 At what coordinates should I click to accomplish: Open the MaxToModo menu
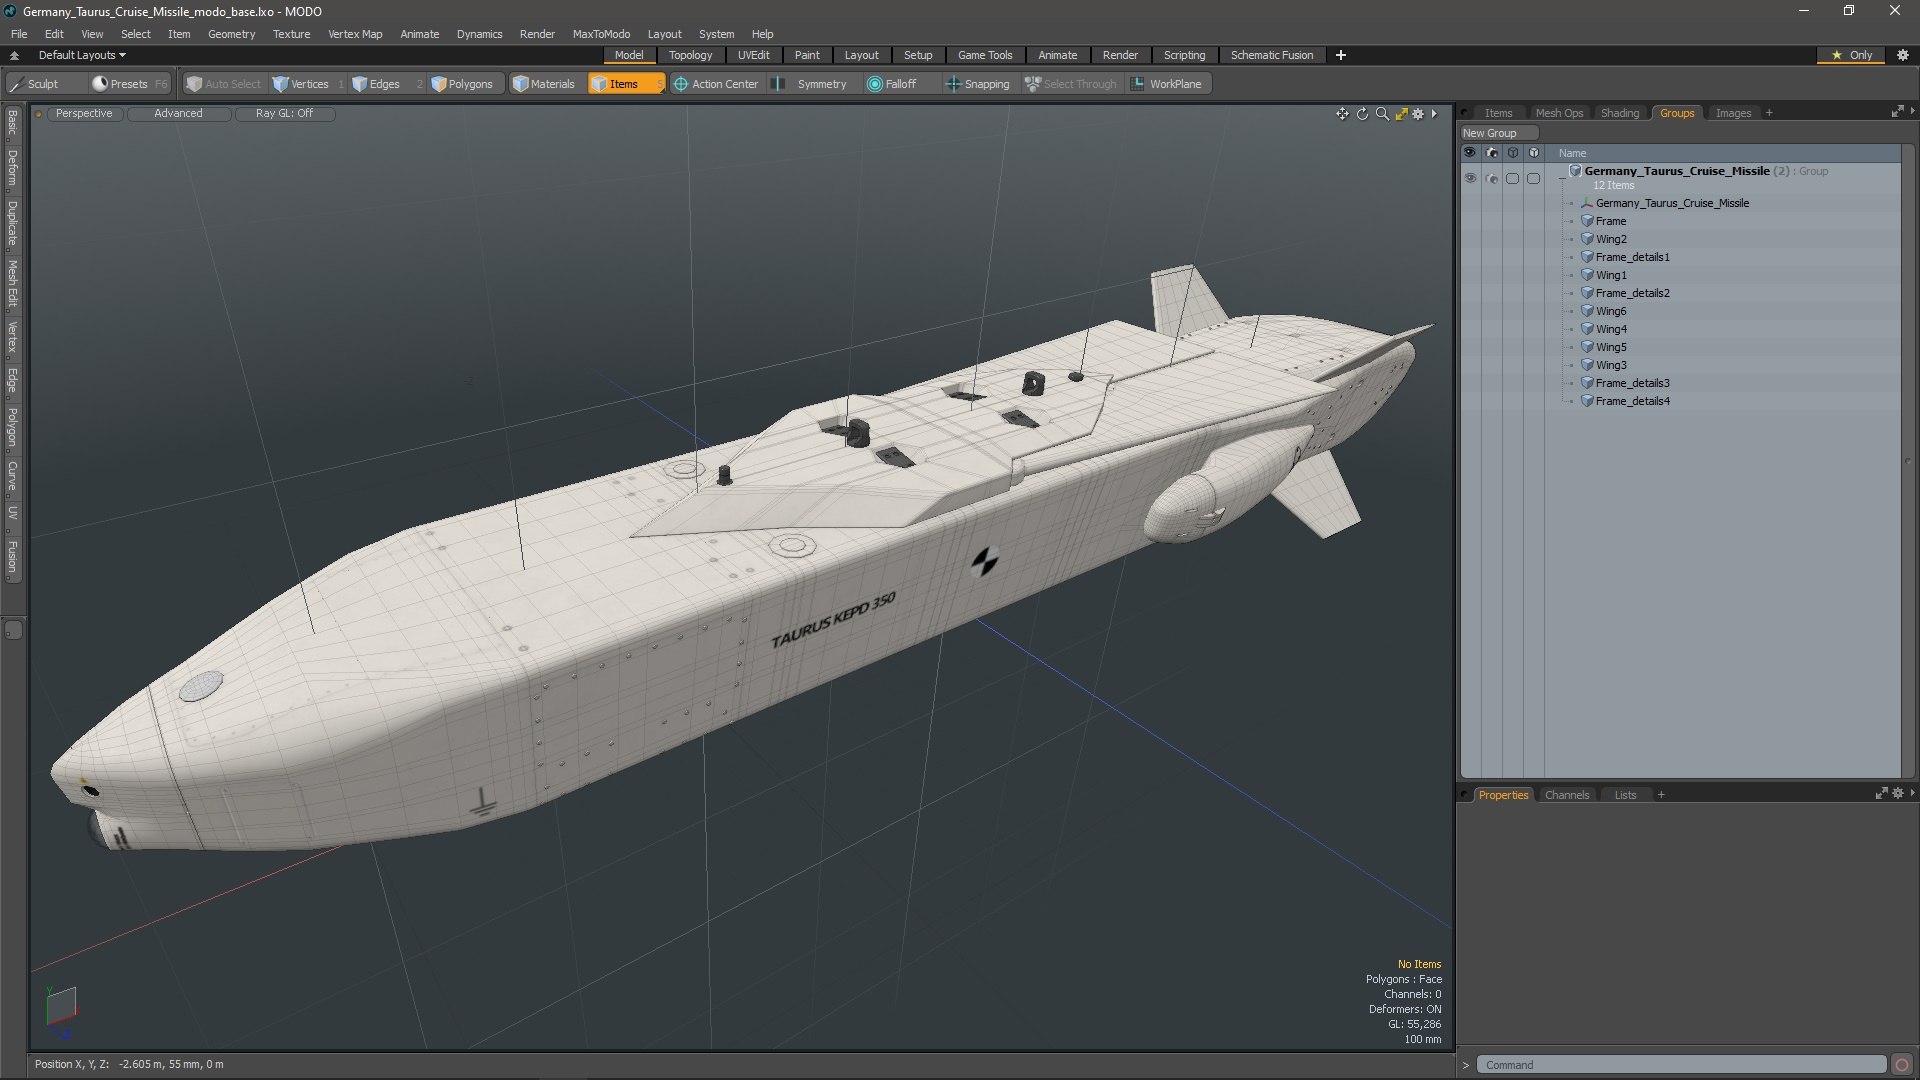point(601,34)
